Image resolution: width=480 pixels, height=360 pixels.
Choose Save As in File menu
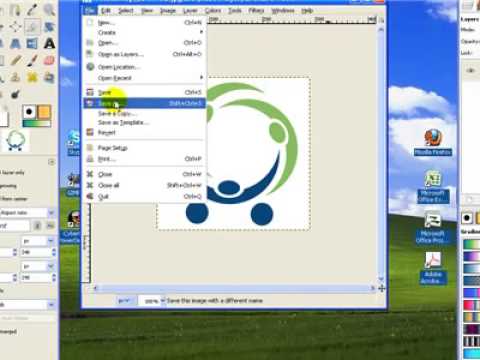145,103
